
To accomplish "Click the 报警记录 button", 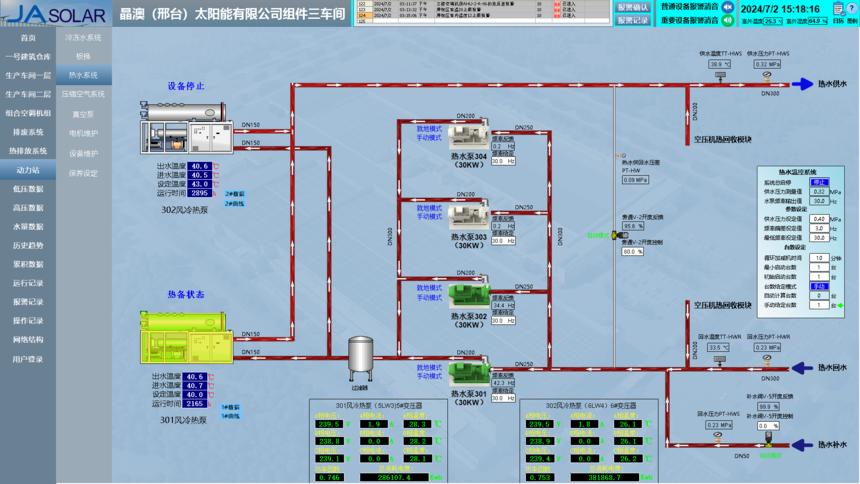I will [633, 20].
